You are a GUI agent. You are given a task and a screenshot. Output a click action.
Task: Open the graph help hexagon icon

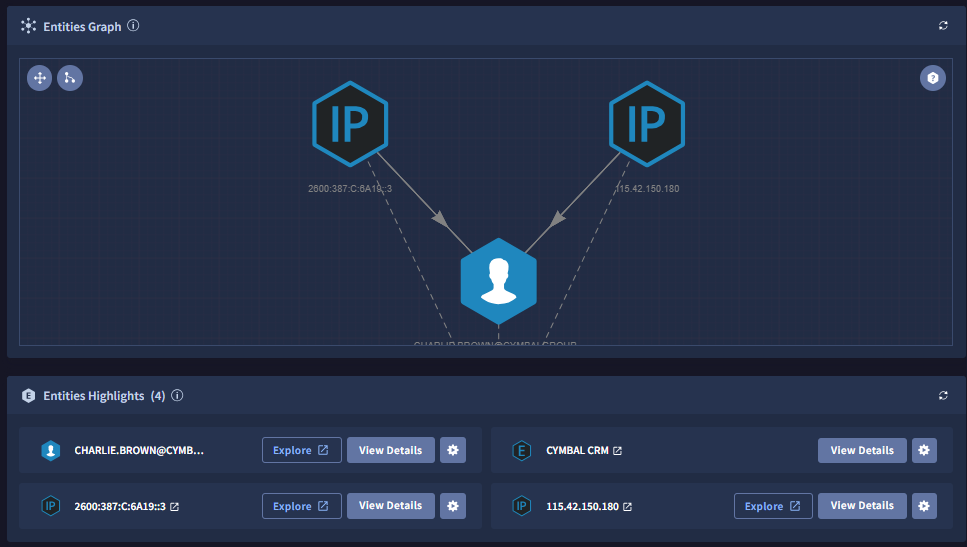[x=932, y=78]
